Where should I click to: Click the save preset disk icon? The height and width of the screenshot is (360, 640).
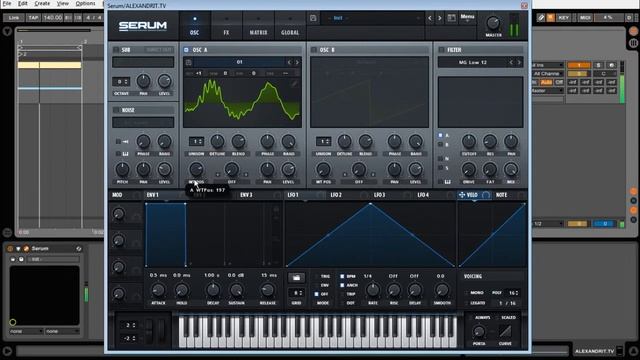coord(313,18)
